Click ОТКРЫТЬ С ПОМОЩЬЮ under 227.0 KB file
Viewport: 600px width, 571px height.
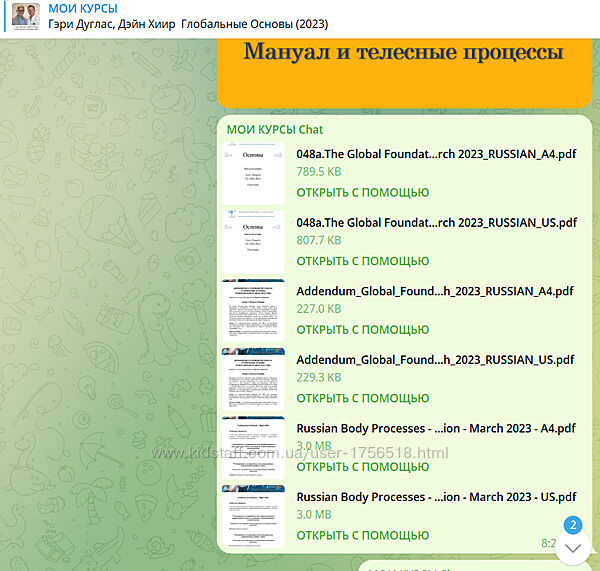[x=362, y=329]
